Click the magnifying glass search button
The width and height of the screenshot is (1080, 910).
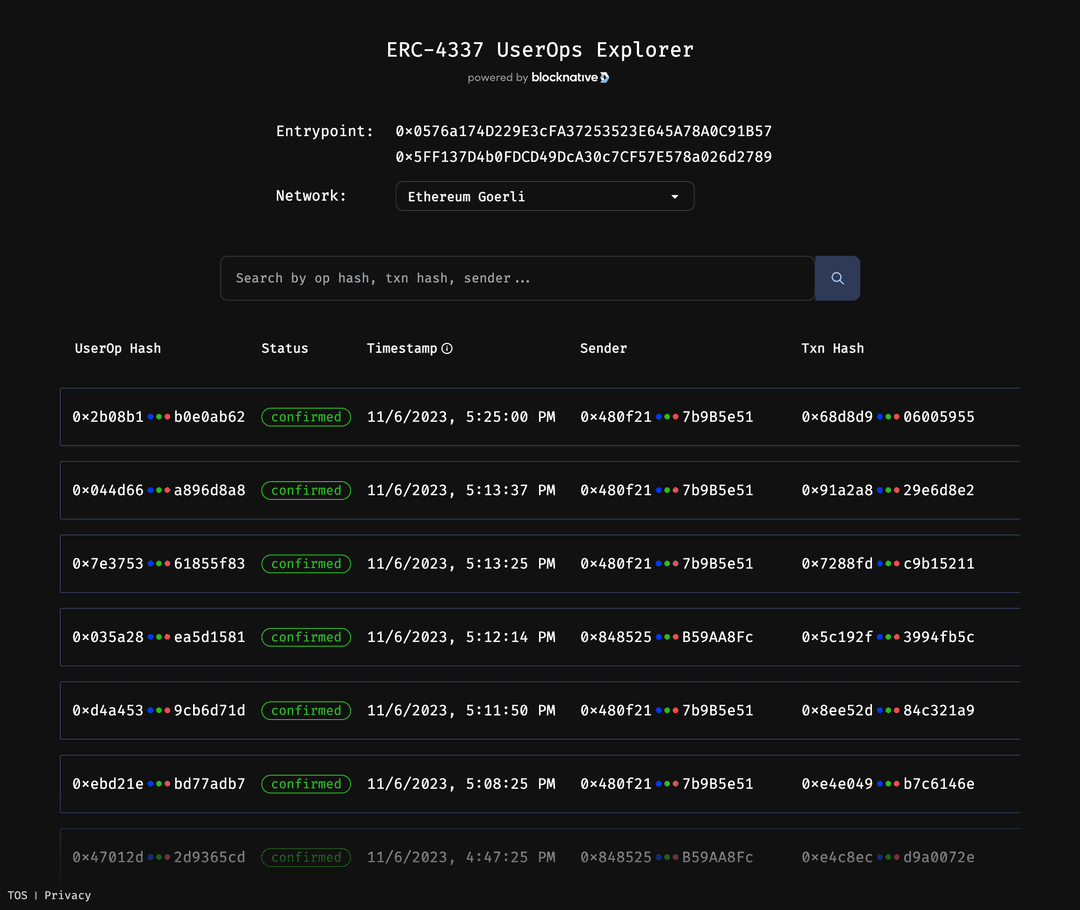click(837, 279)
